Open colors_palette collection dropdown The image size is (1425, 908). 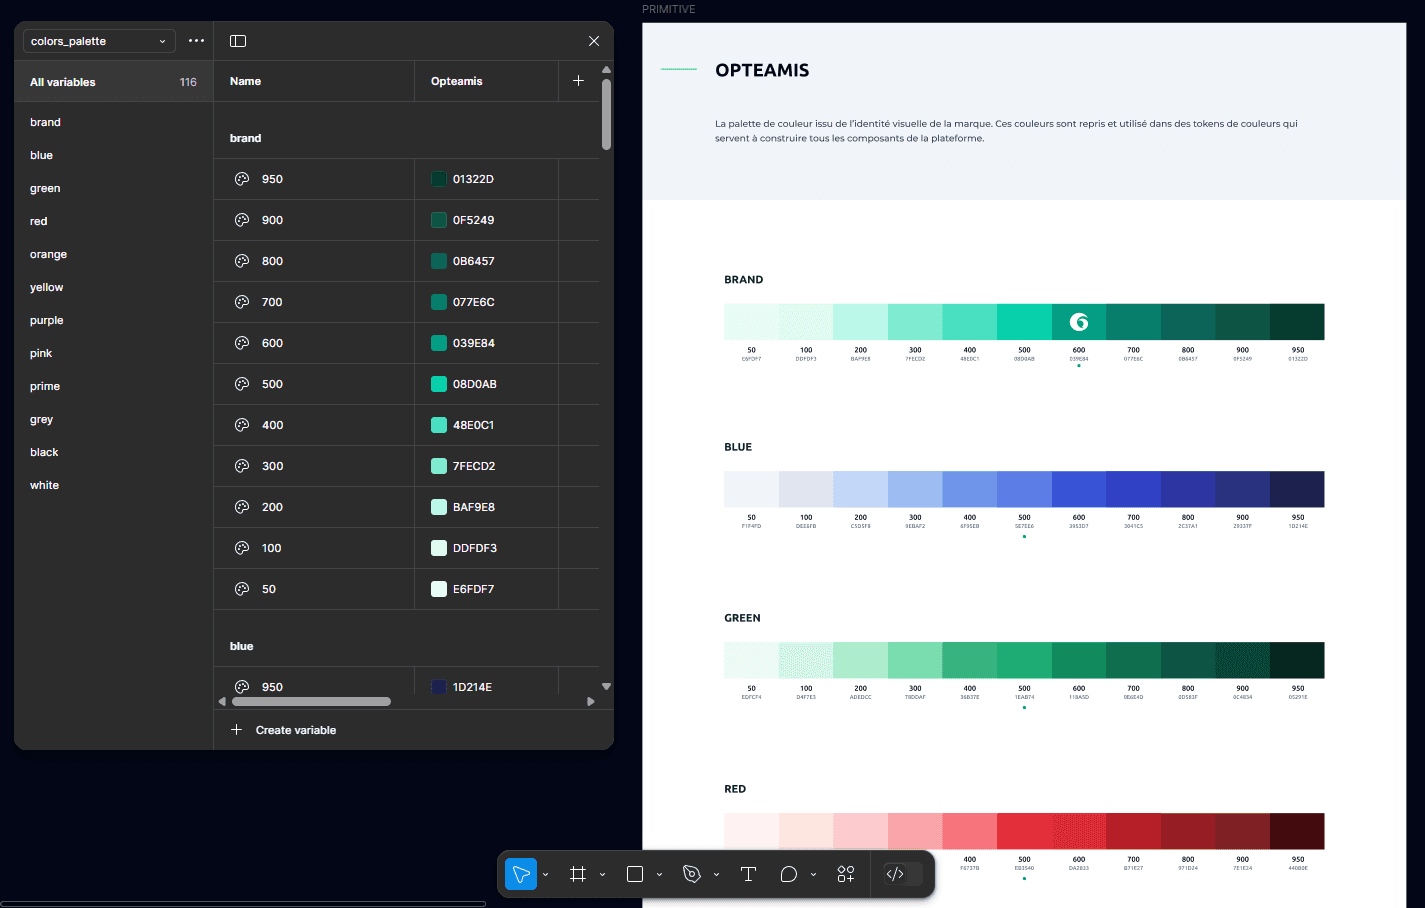pyautogui.click(x=99, y=41)
